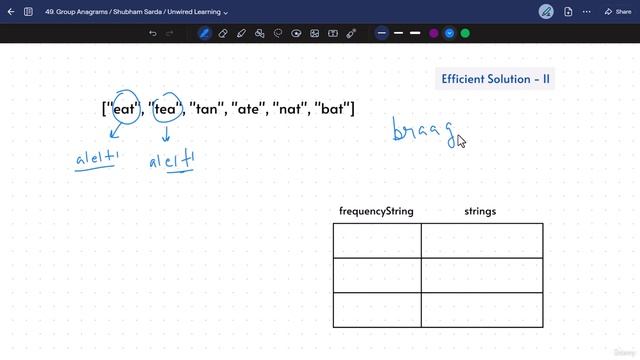Choose the medium stroke width
This screenshot has height=360, width=640.
(399, 33)
